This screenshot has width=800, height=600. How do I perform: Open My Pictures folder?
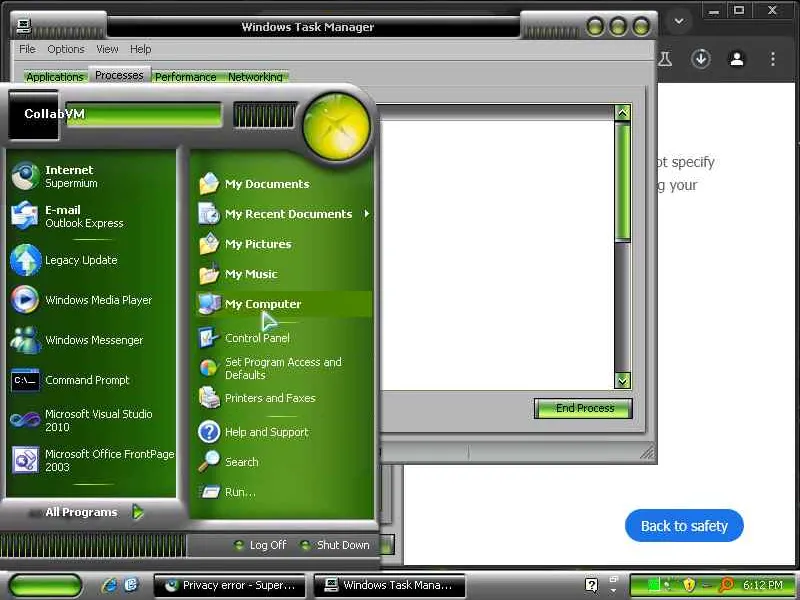pyautogui.click(x=283, y=244)
